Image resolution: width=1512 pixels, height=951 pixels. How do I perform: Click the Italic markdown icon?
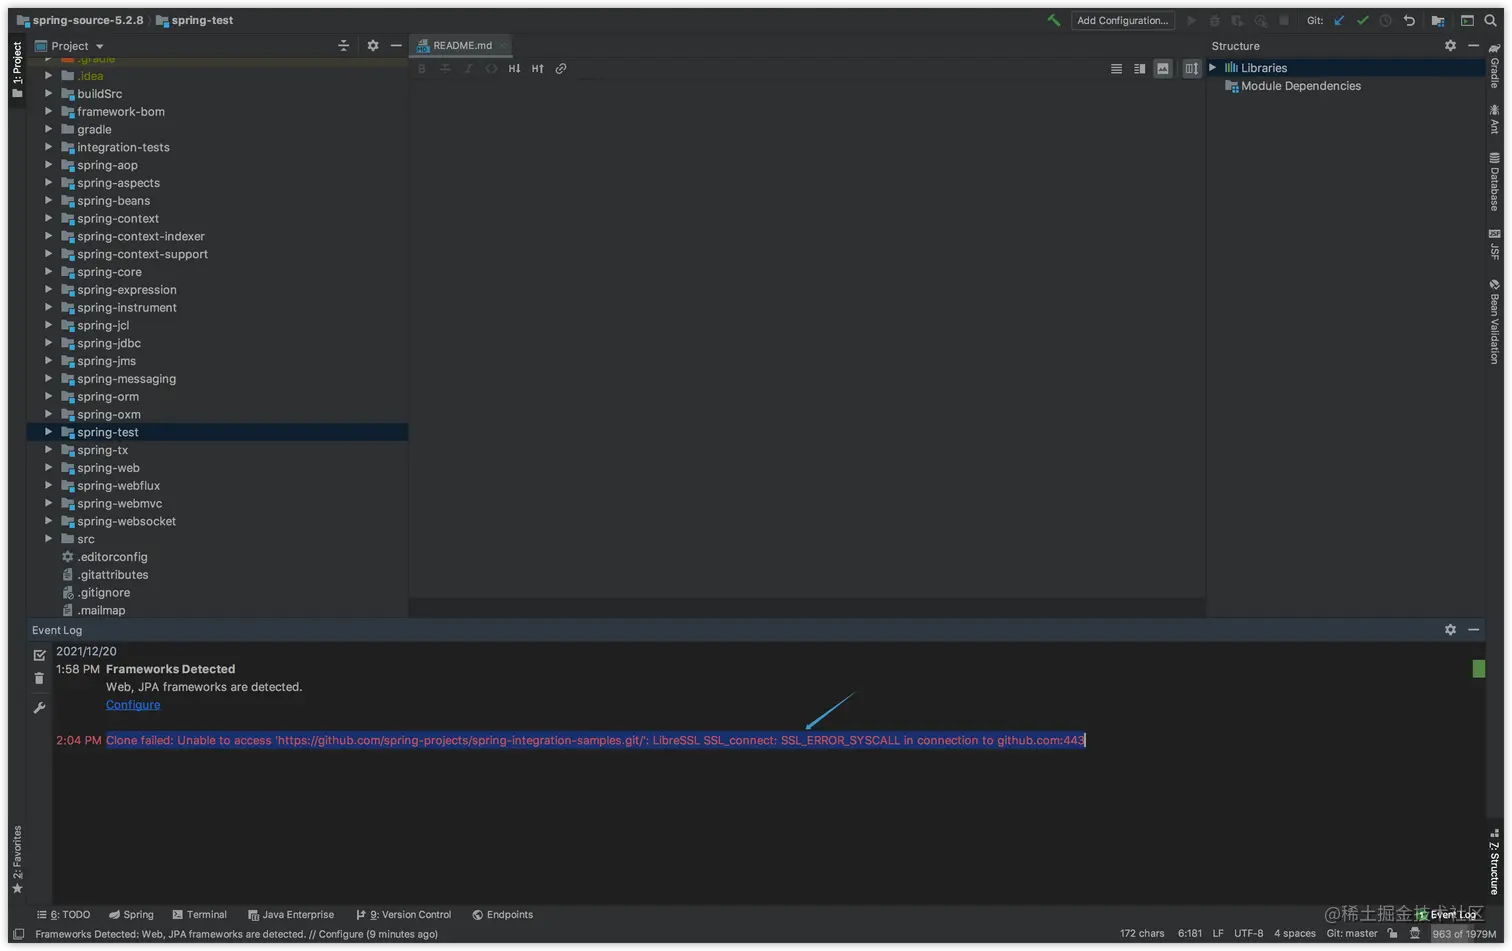coord(468,69)
